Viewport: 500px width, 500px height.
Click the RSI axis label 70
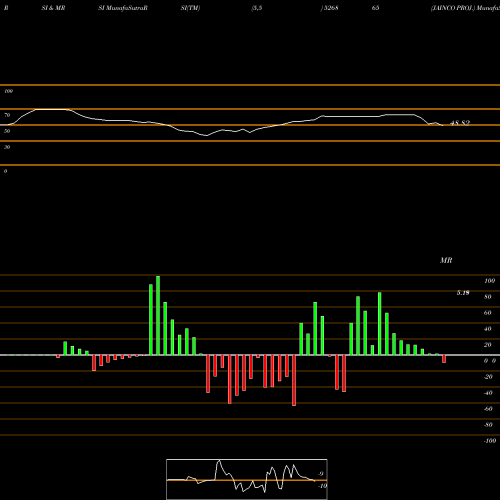(x=7, y=115)
